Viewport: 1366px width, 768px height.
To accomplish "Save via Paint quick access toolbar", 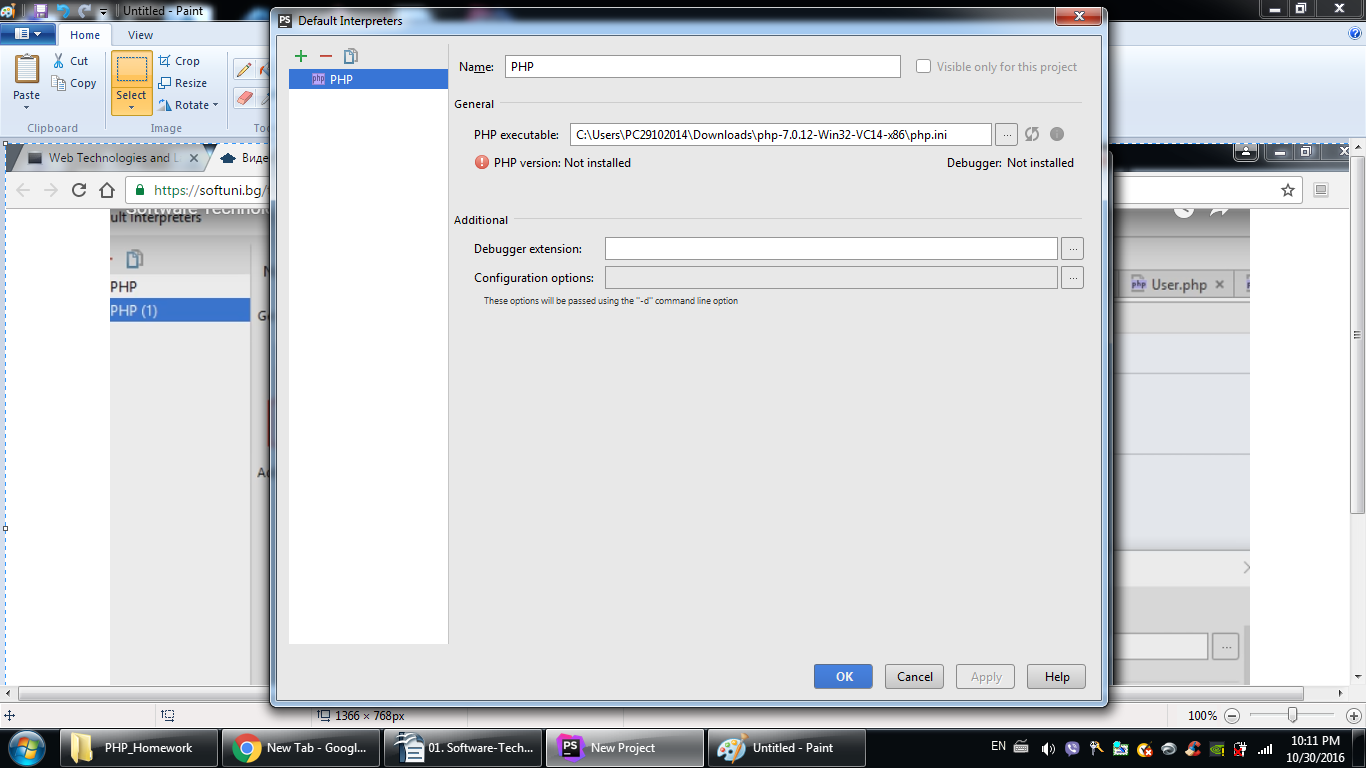I will [x=40, y=11].
